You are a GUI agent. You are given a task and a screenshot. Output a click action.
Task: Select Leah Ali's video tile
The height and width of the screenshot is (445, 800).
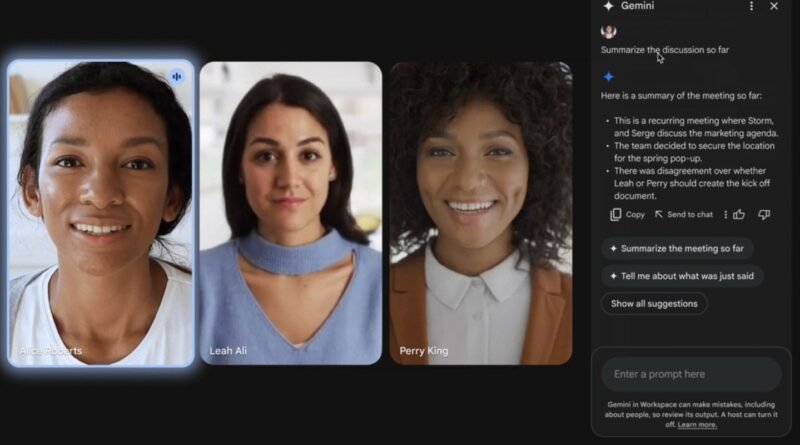click(x=291, y=213)
